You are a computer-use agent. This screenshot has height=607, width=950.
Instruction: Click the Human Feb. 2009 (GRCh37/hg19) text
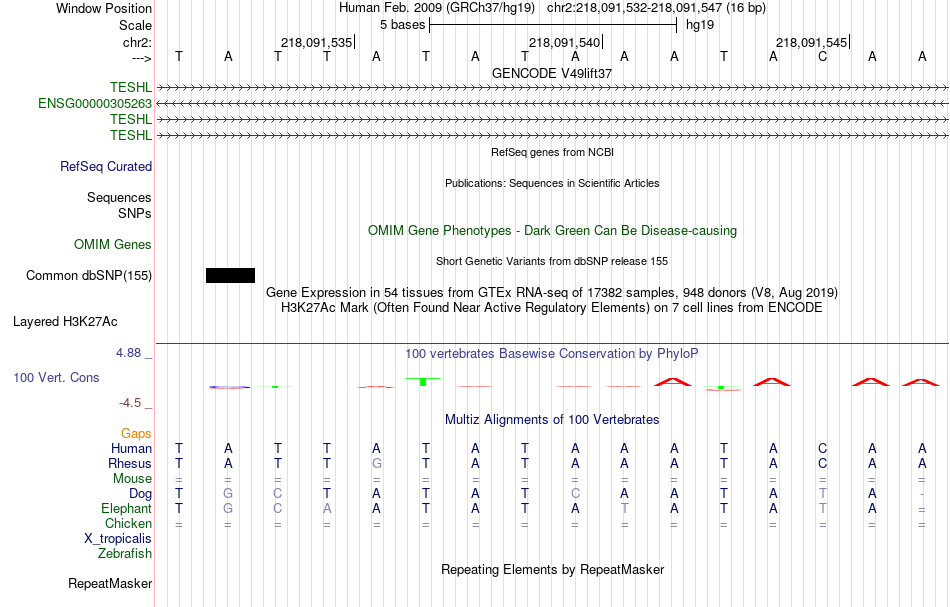coord(437,8)
